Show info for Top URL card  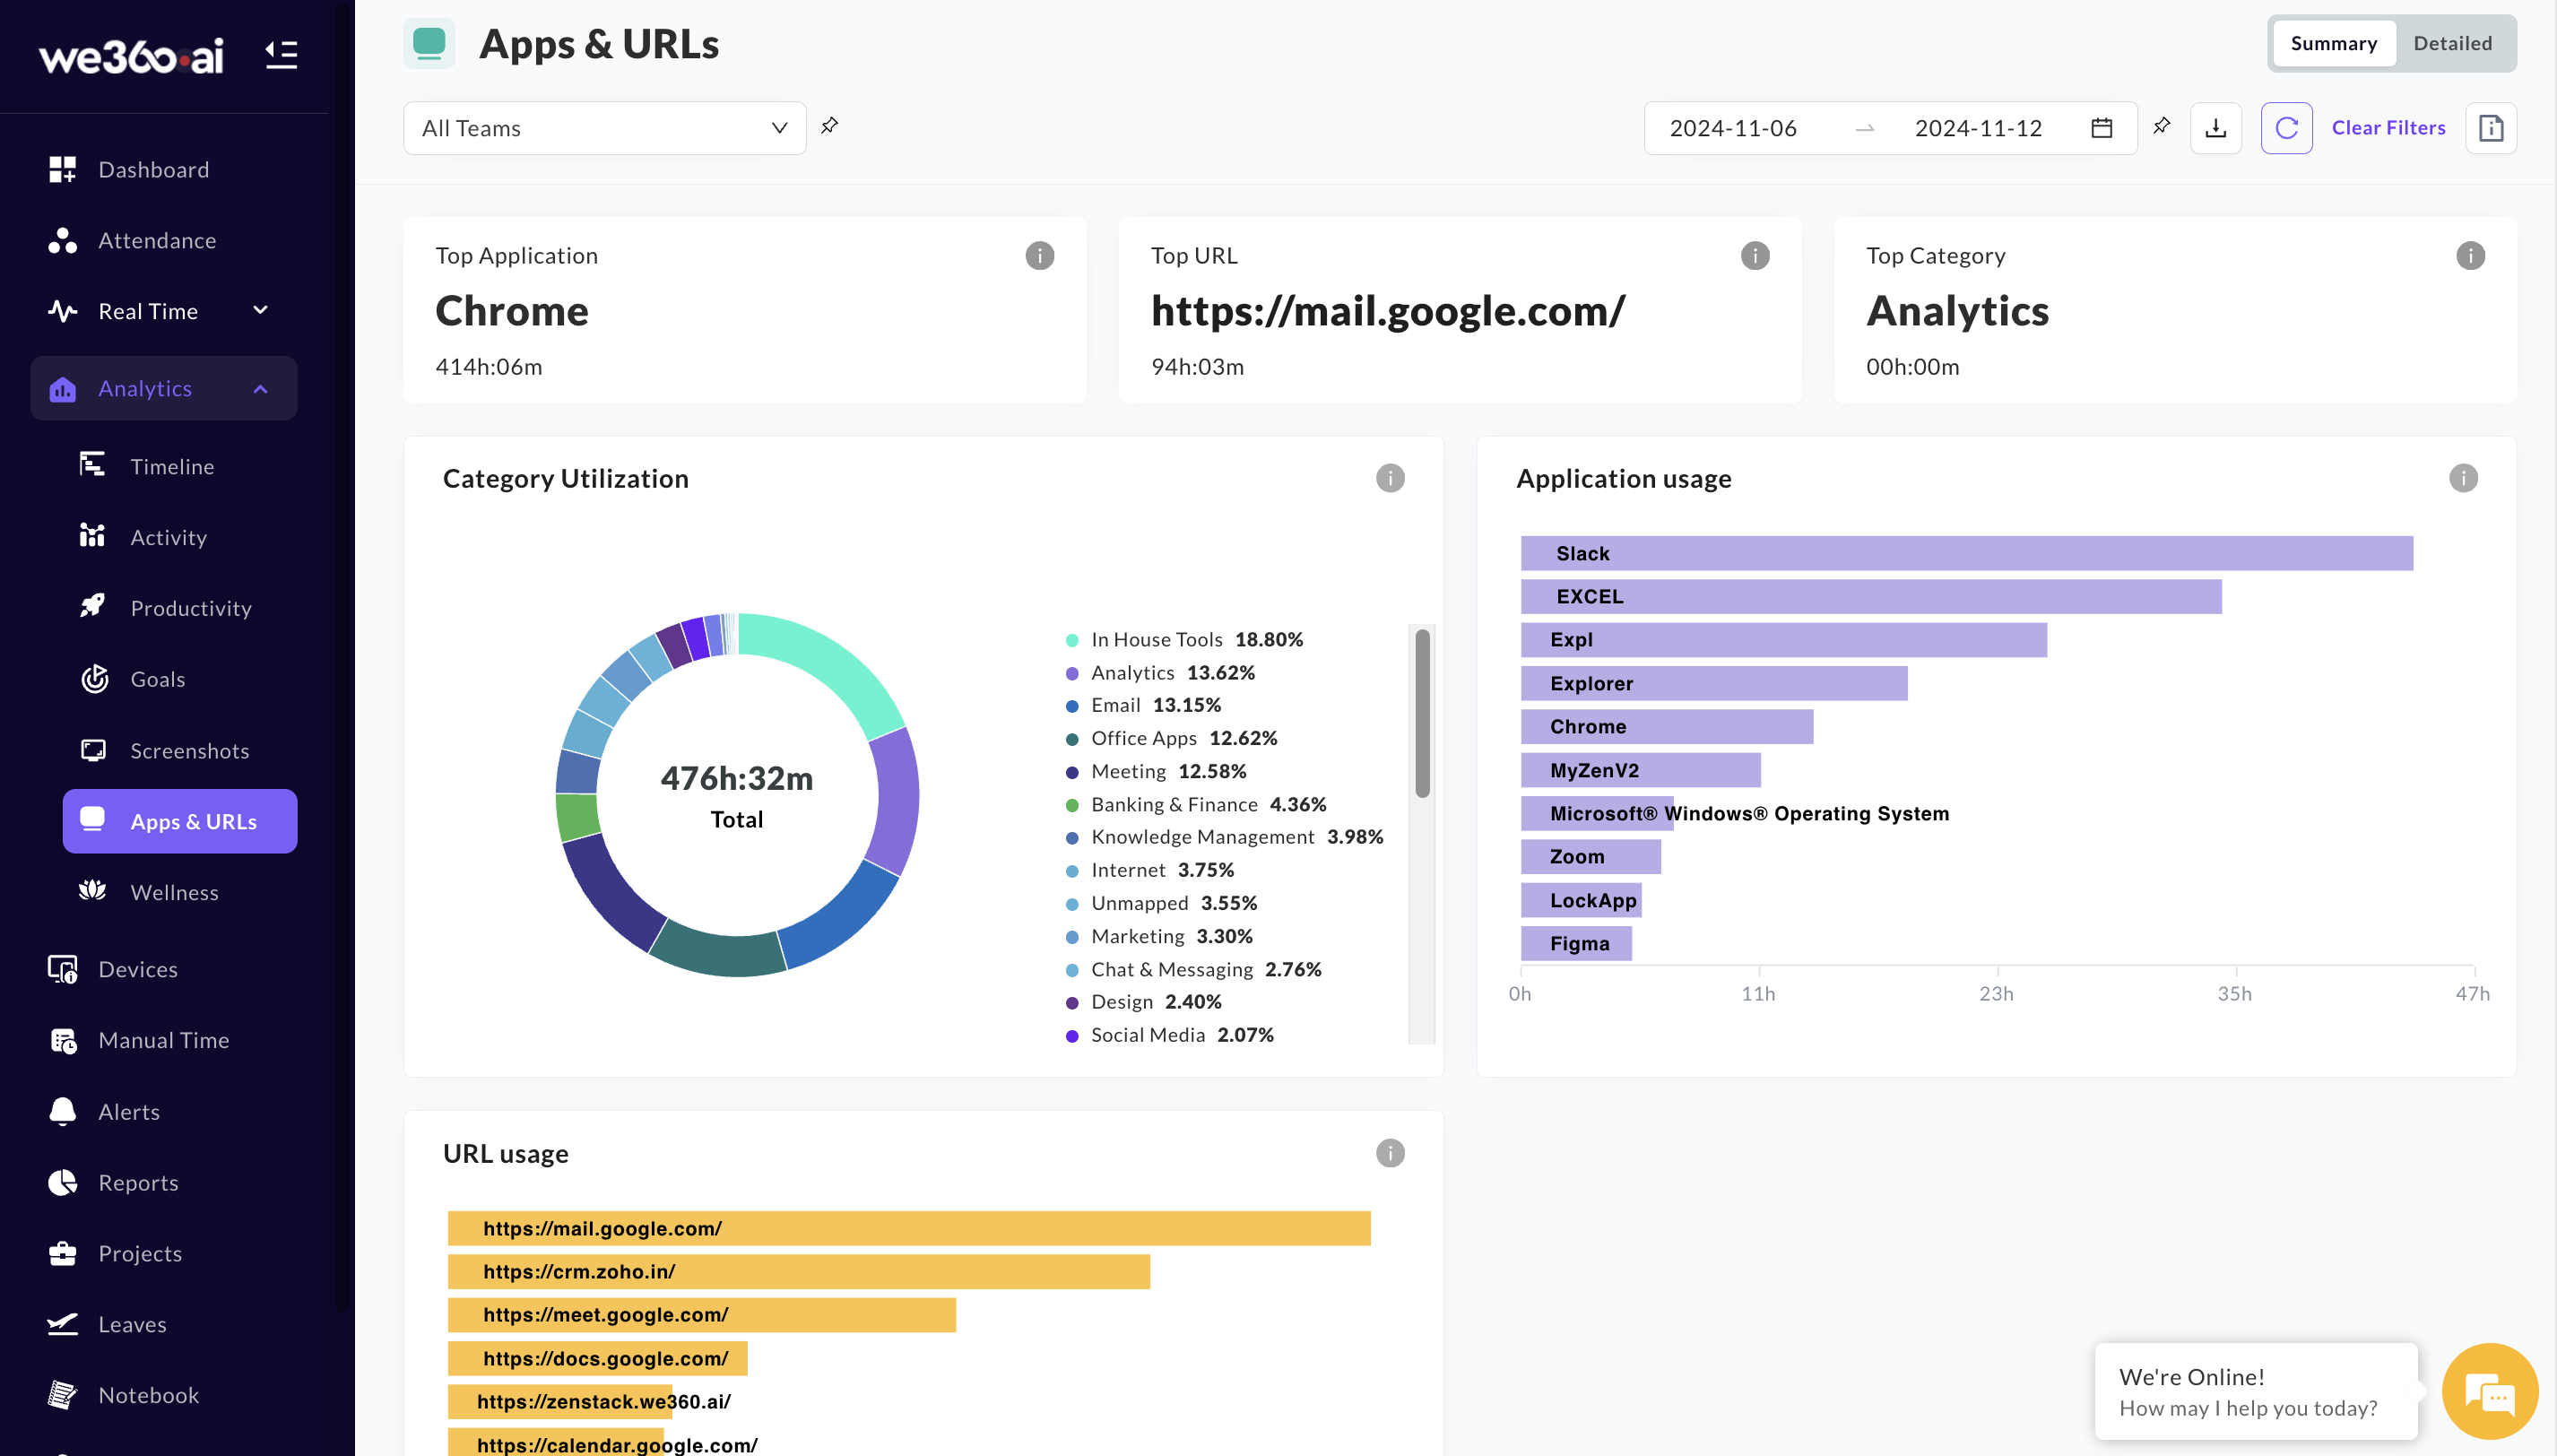point(1754,256)
